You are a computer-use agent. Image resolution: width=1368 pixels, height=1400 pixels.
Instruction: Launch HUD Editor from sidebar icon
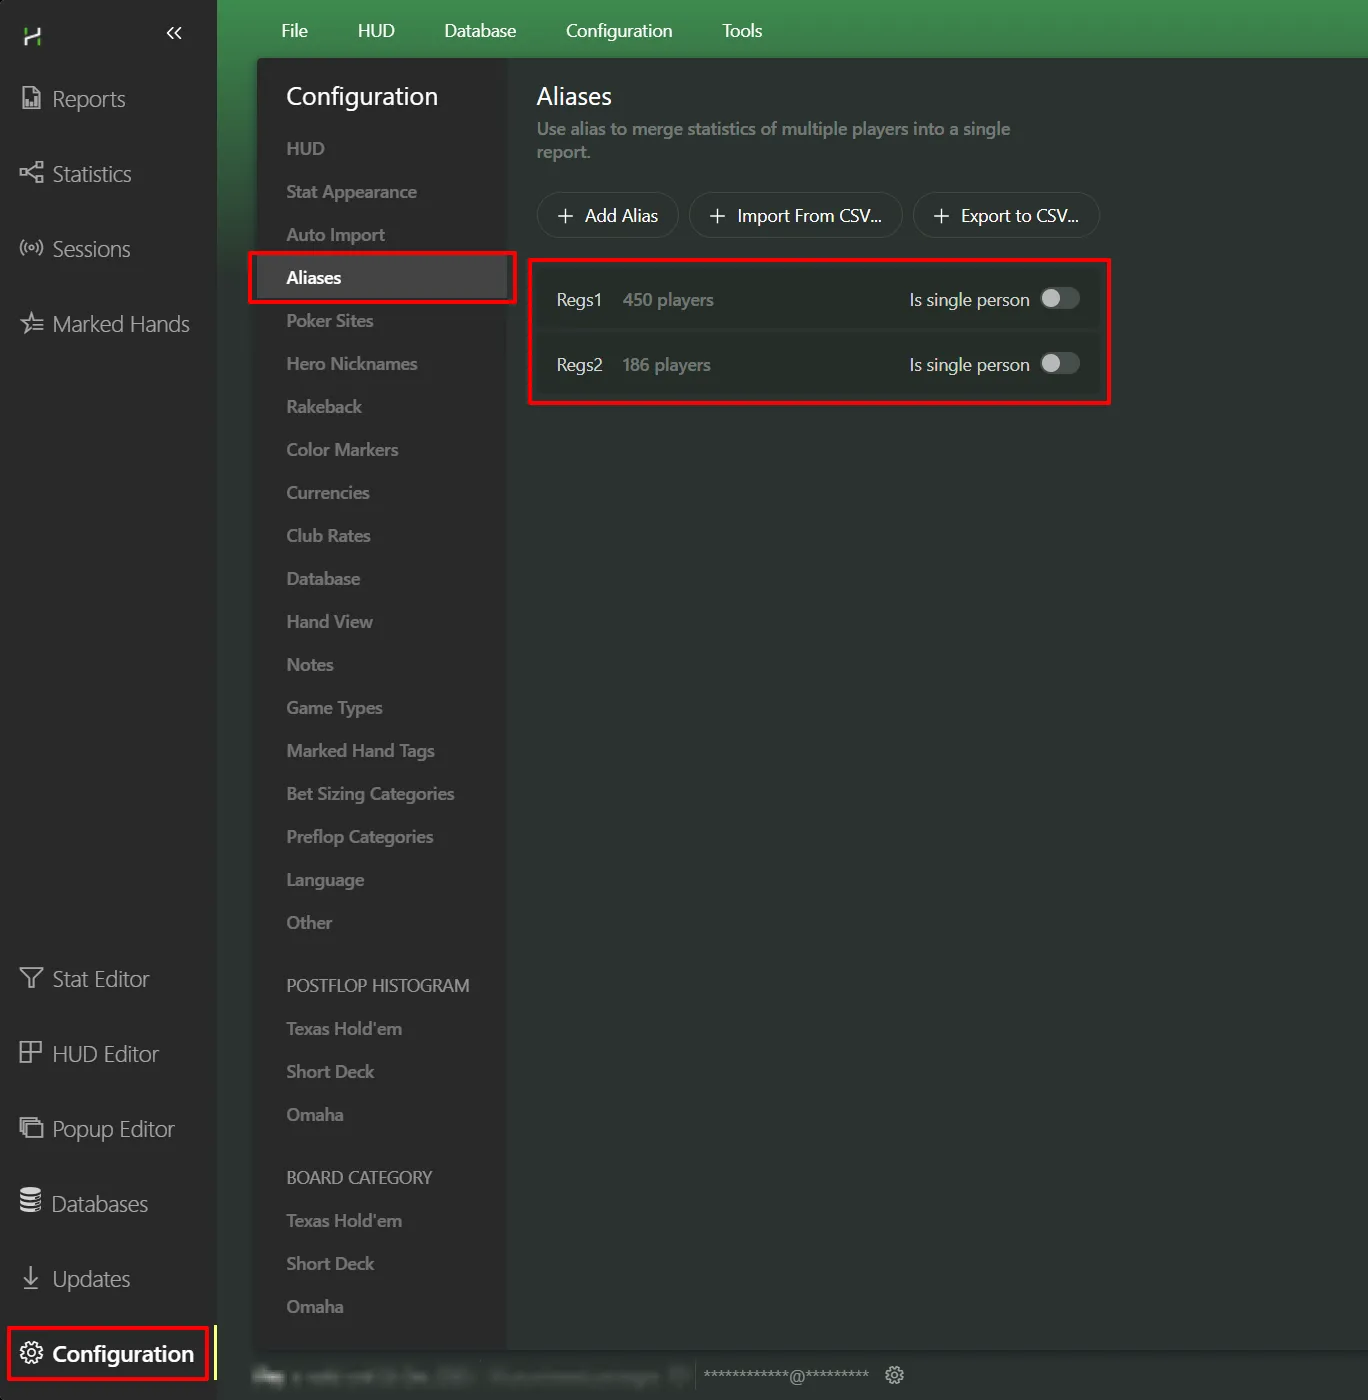click(31, 1053)
